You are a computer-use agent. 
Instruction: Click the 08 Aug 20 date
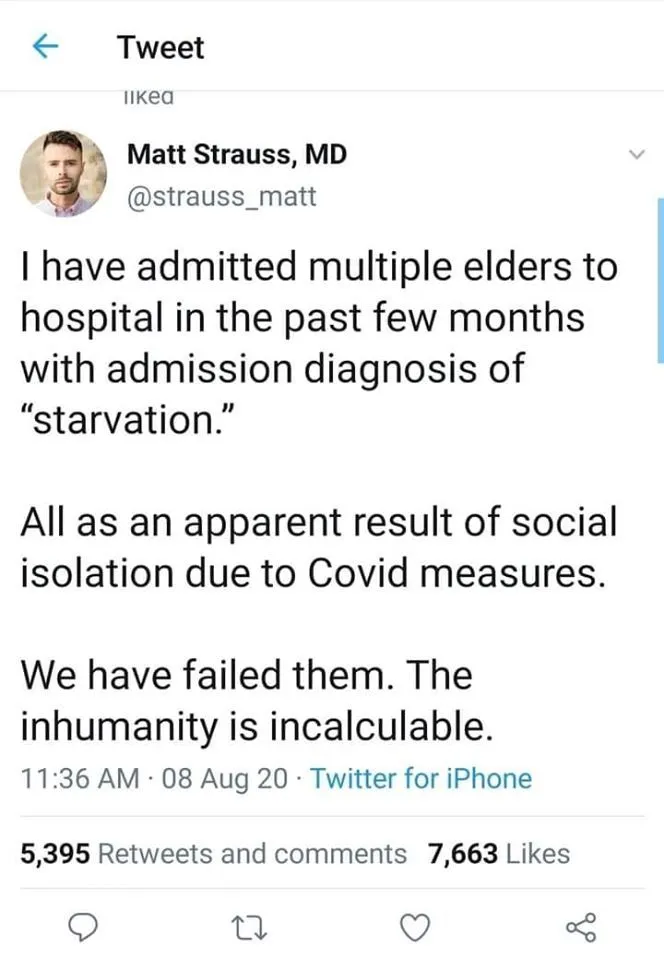pos(218,778)
